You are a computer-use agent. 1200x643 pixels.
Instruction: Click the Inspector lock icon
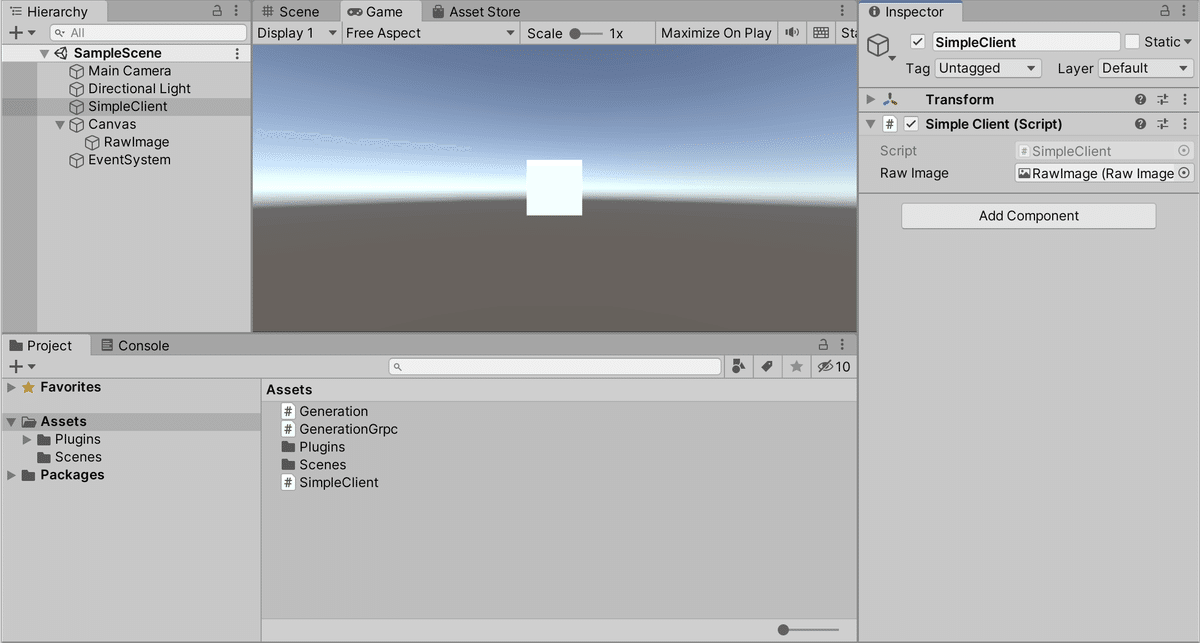[x=1163, y=11]
